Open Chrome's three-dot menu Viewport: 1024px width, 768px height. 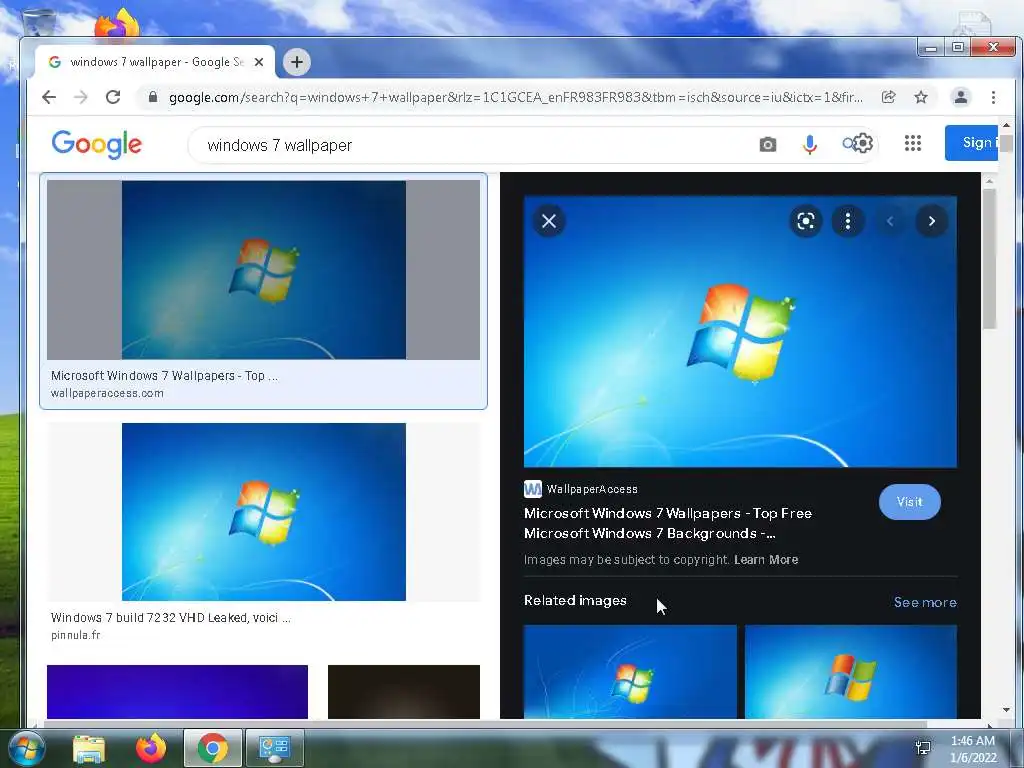(993, 97)
